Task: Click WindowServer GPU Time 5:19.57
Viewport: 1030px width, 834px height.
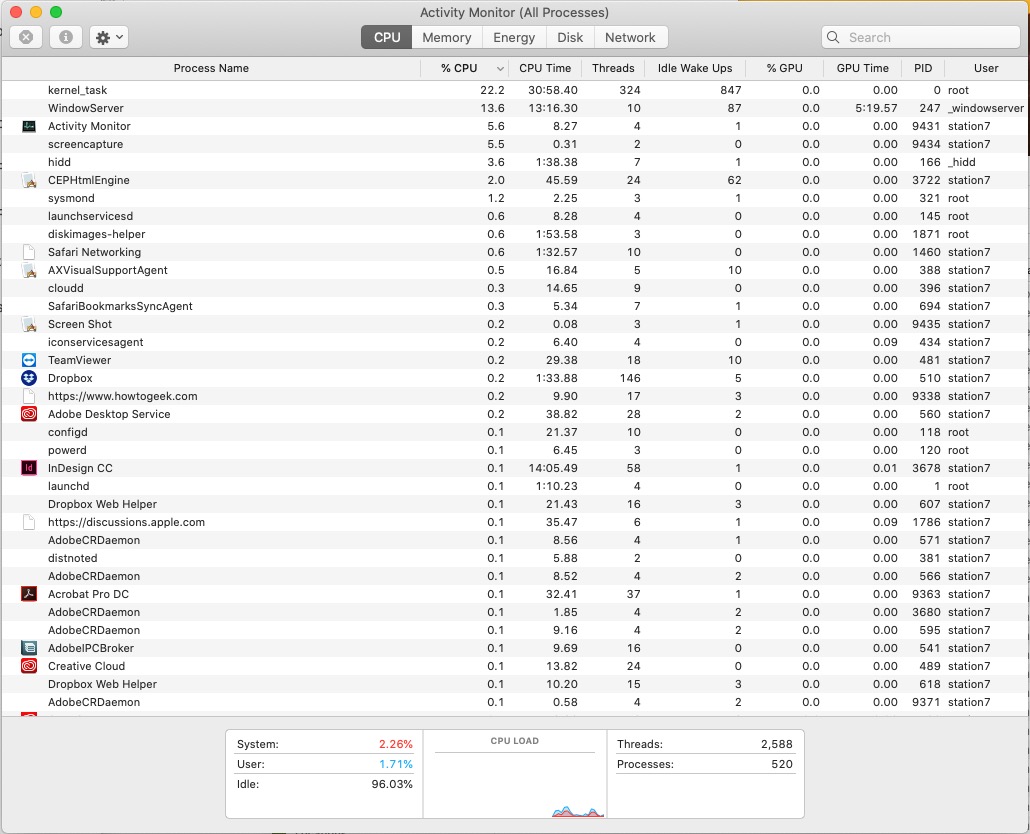Action: coord(876,108)
